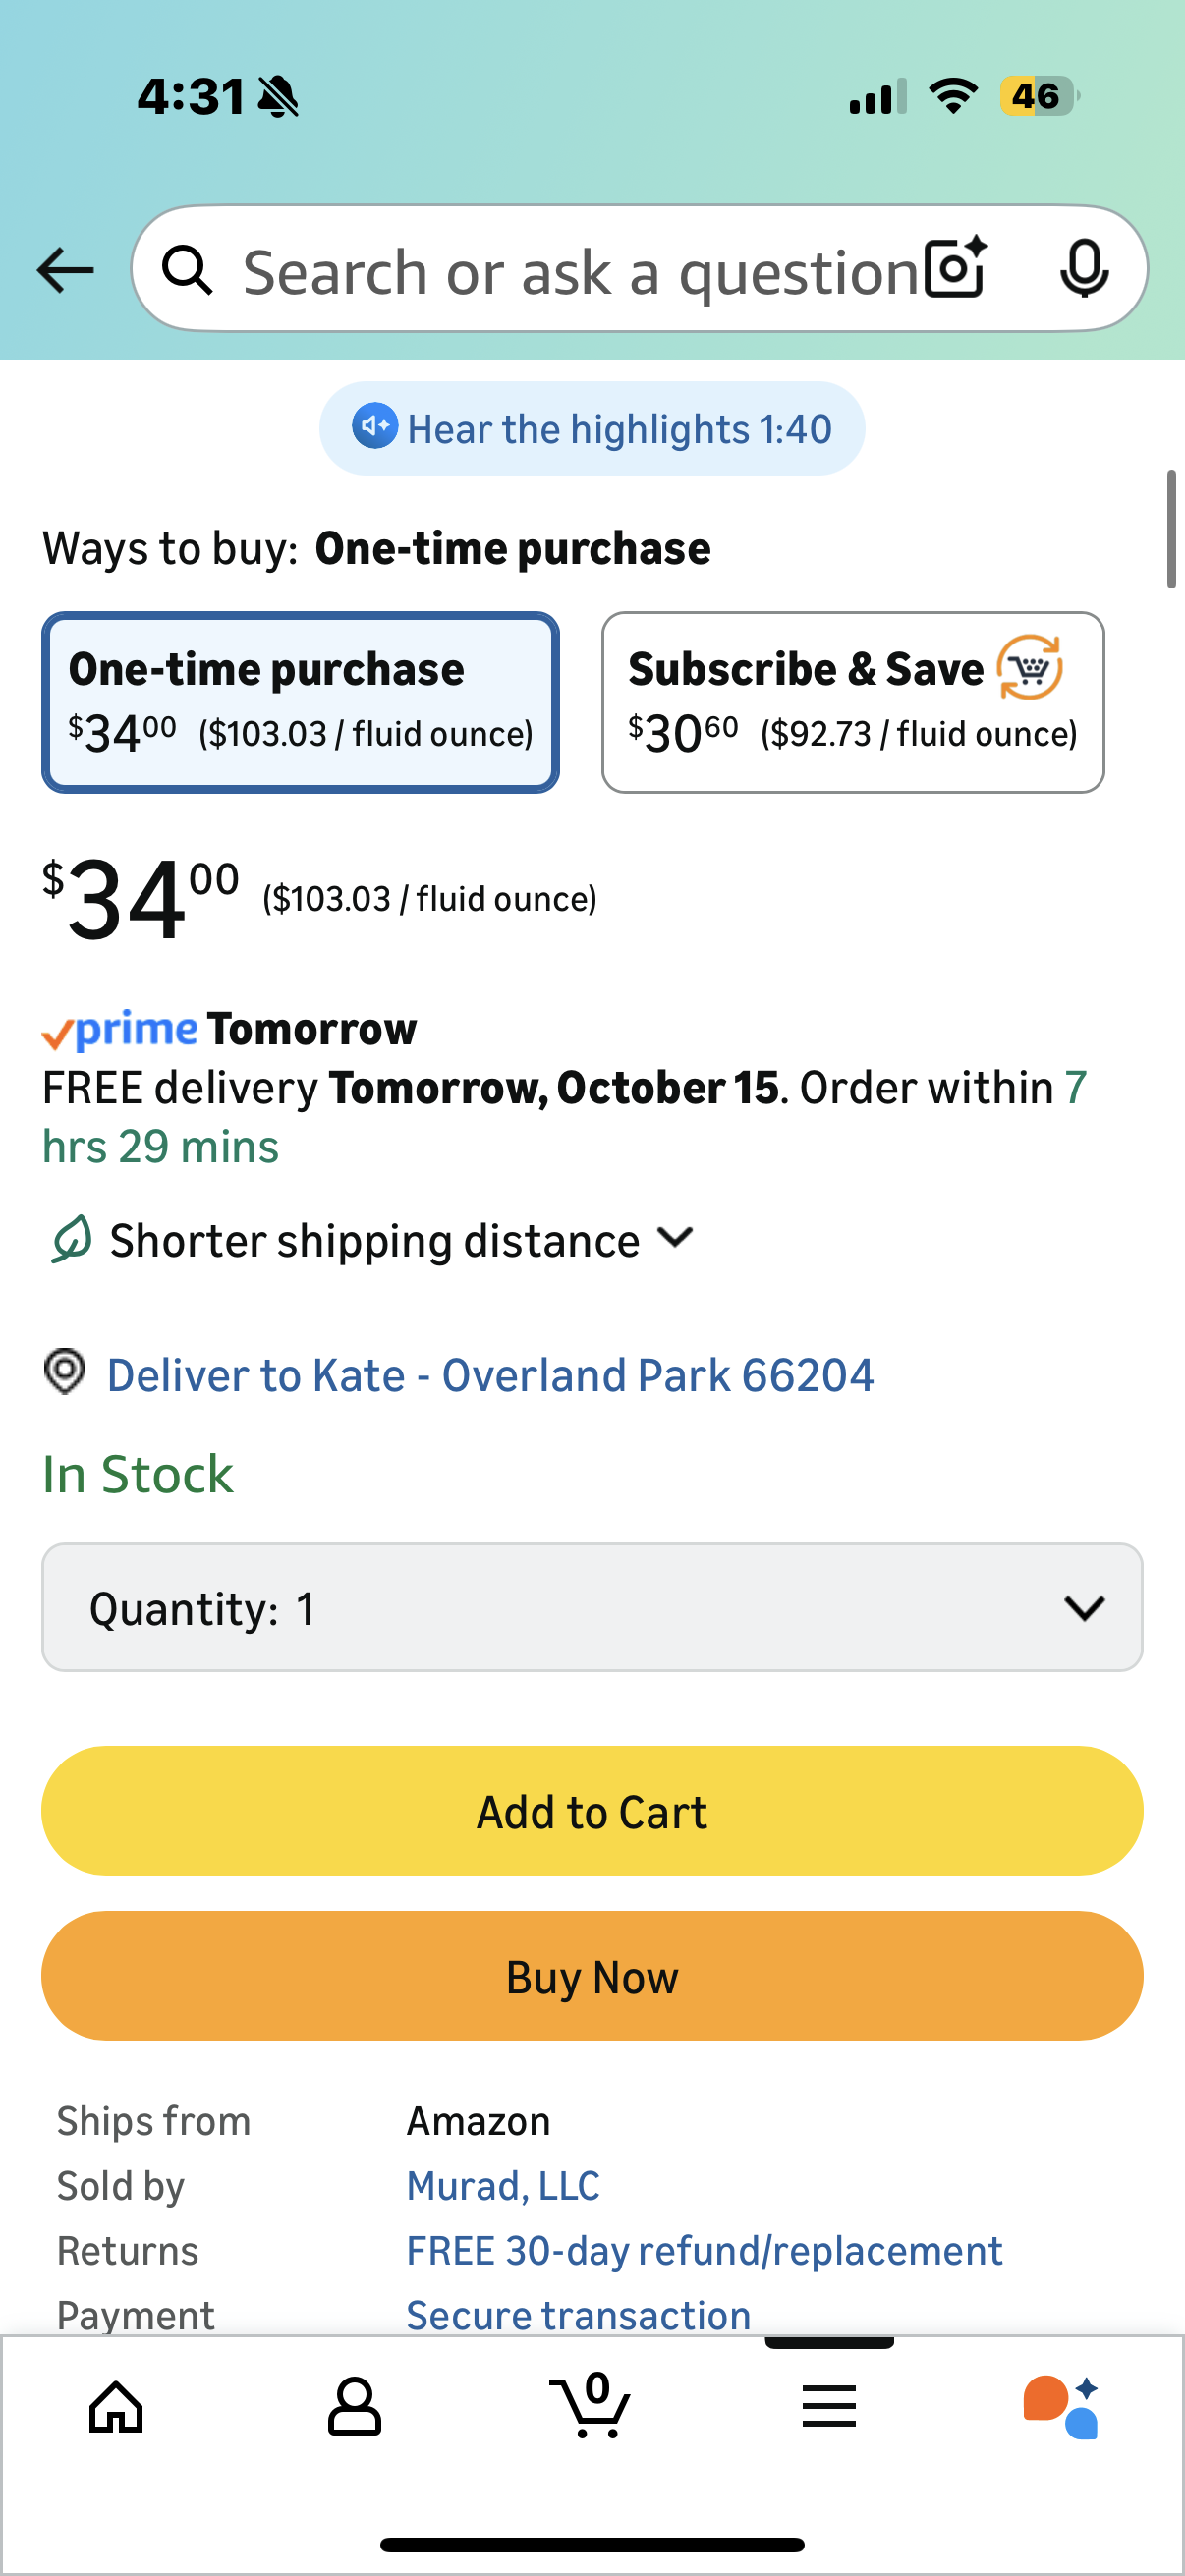Tap the back arrow icon
The image size is (1185, 2576).
coord(65,270)
